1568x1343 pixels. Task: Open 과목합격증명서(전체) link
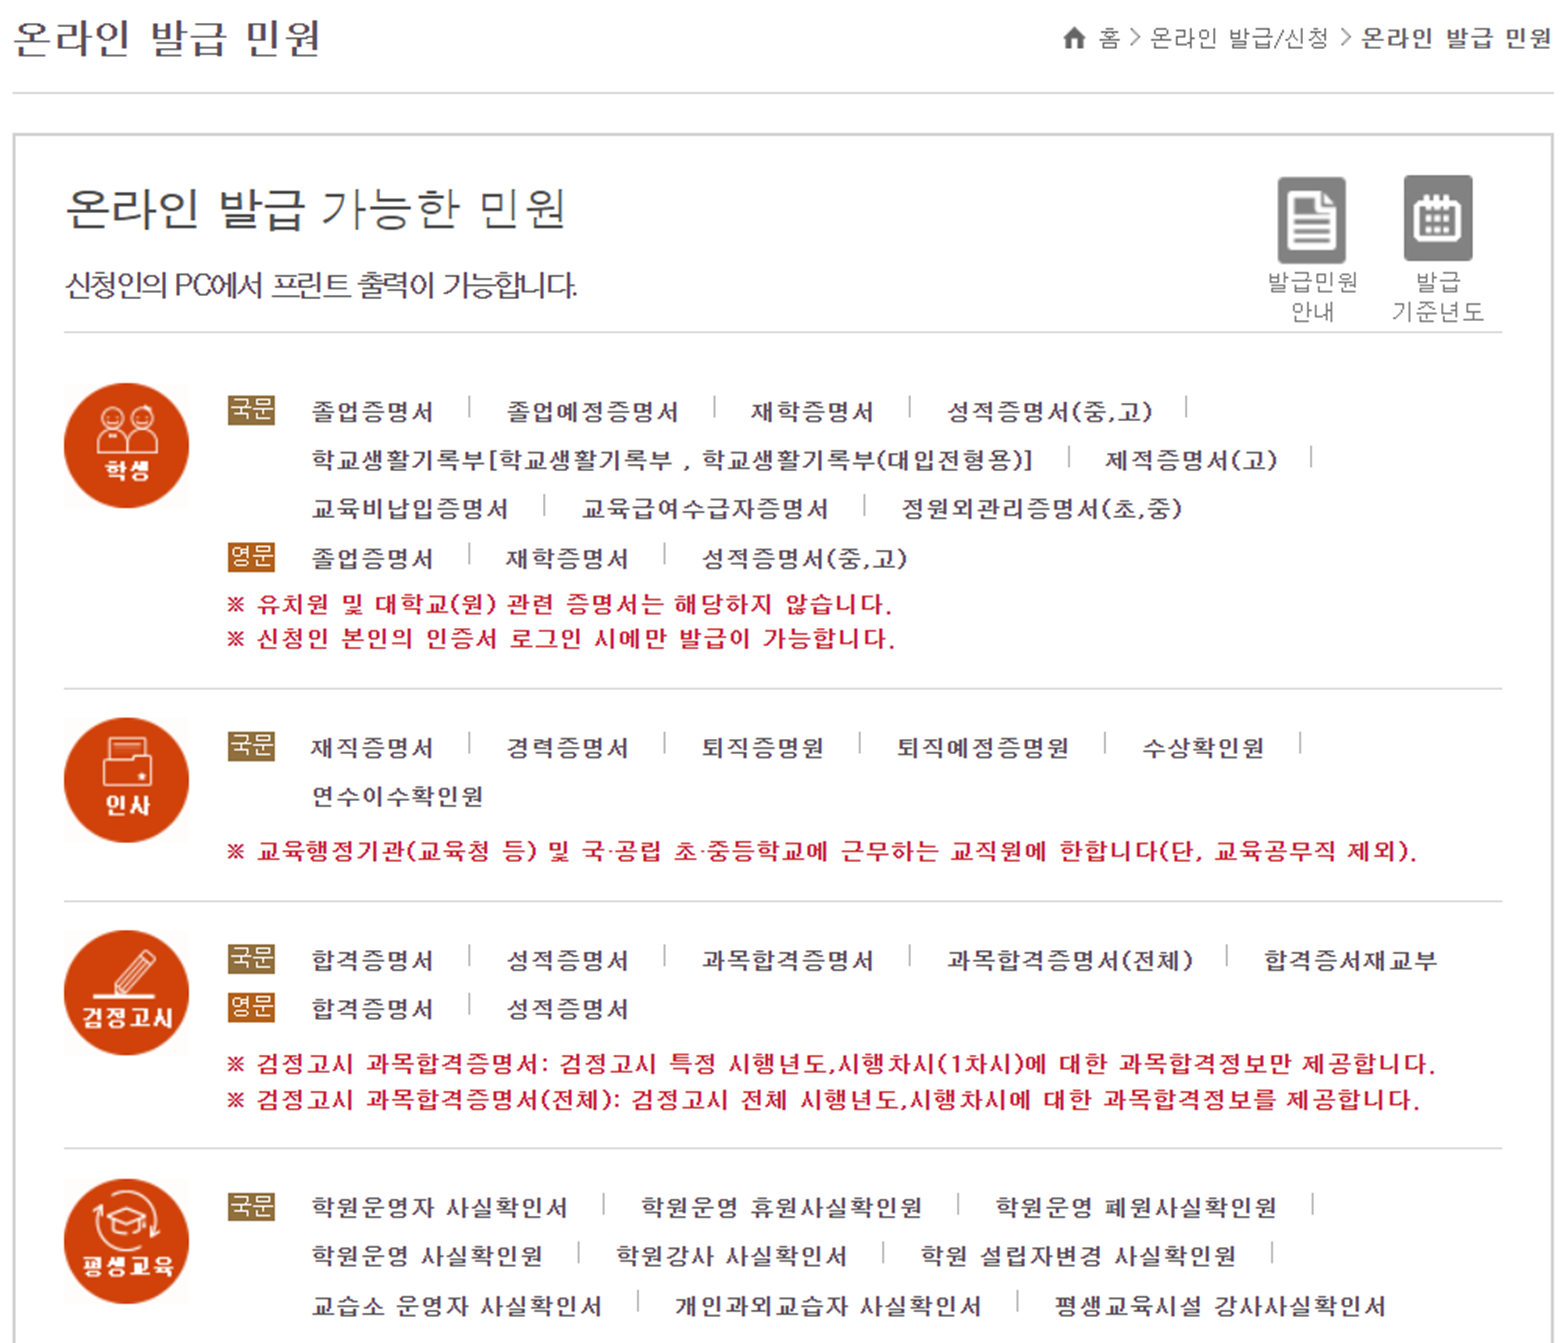(x=1070, y=961)
